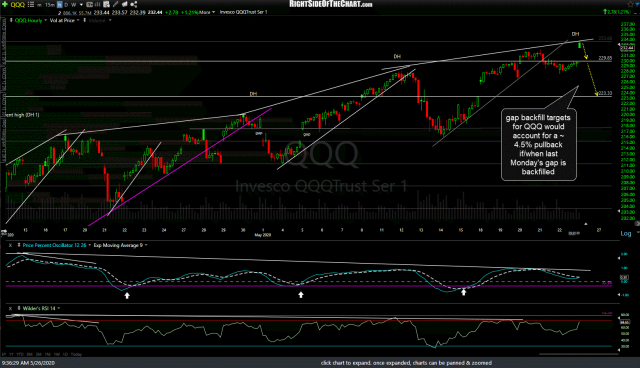Select the pencil drawing tool icon
Screen dimensions: 640x368
pyautogui.click(x=116, y=4)
